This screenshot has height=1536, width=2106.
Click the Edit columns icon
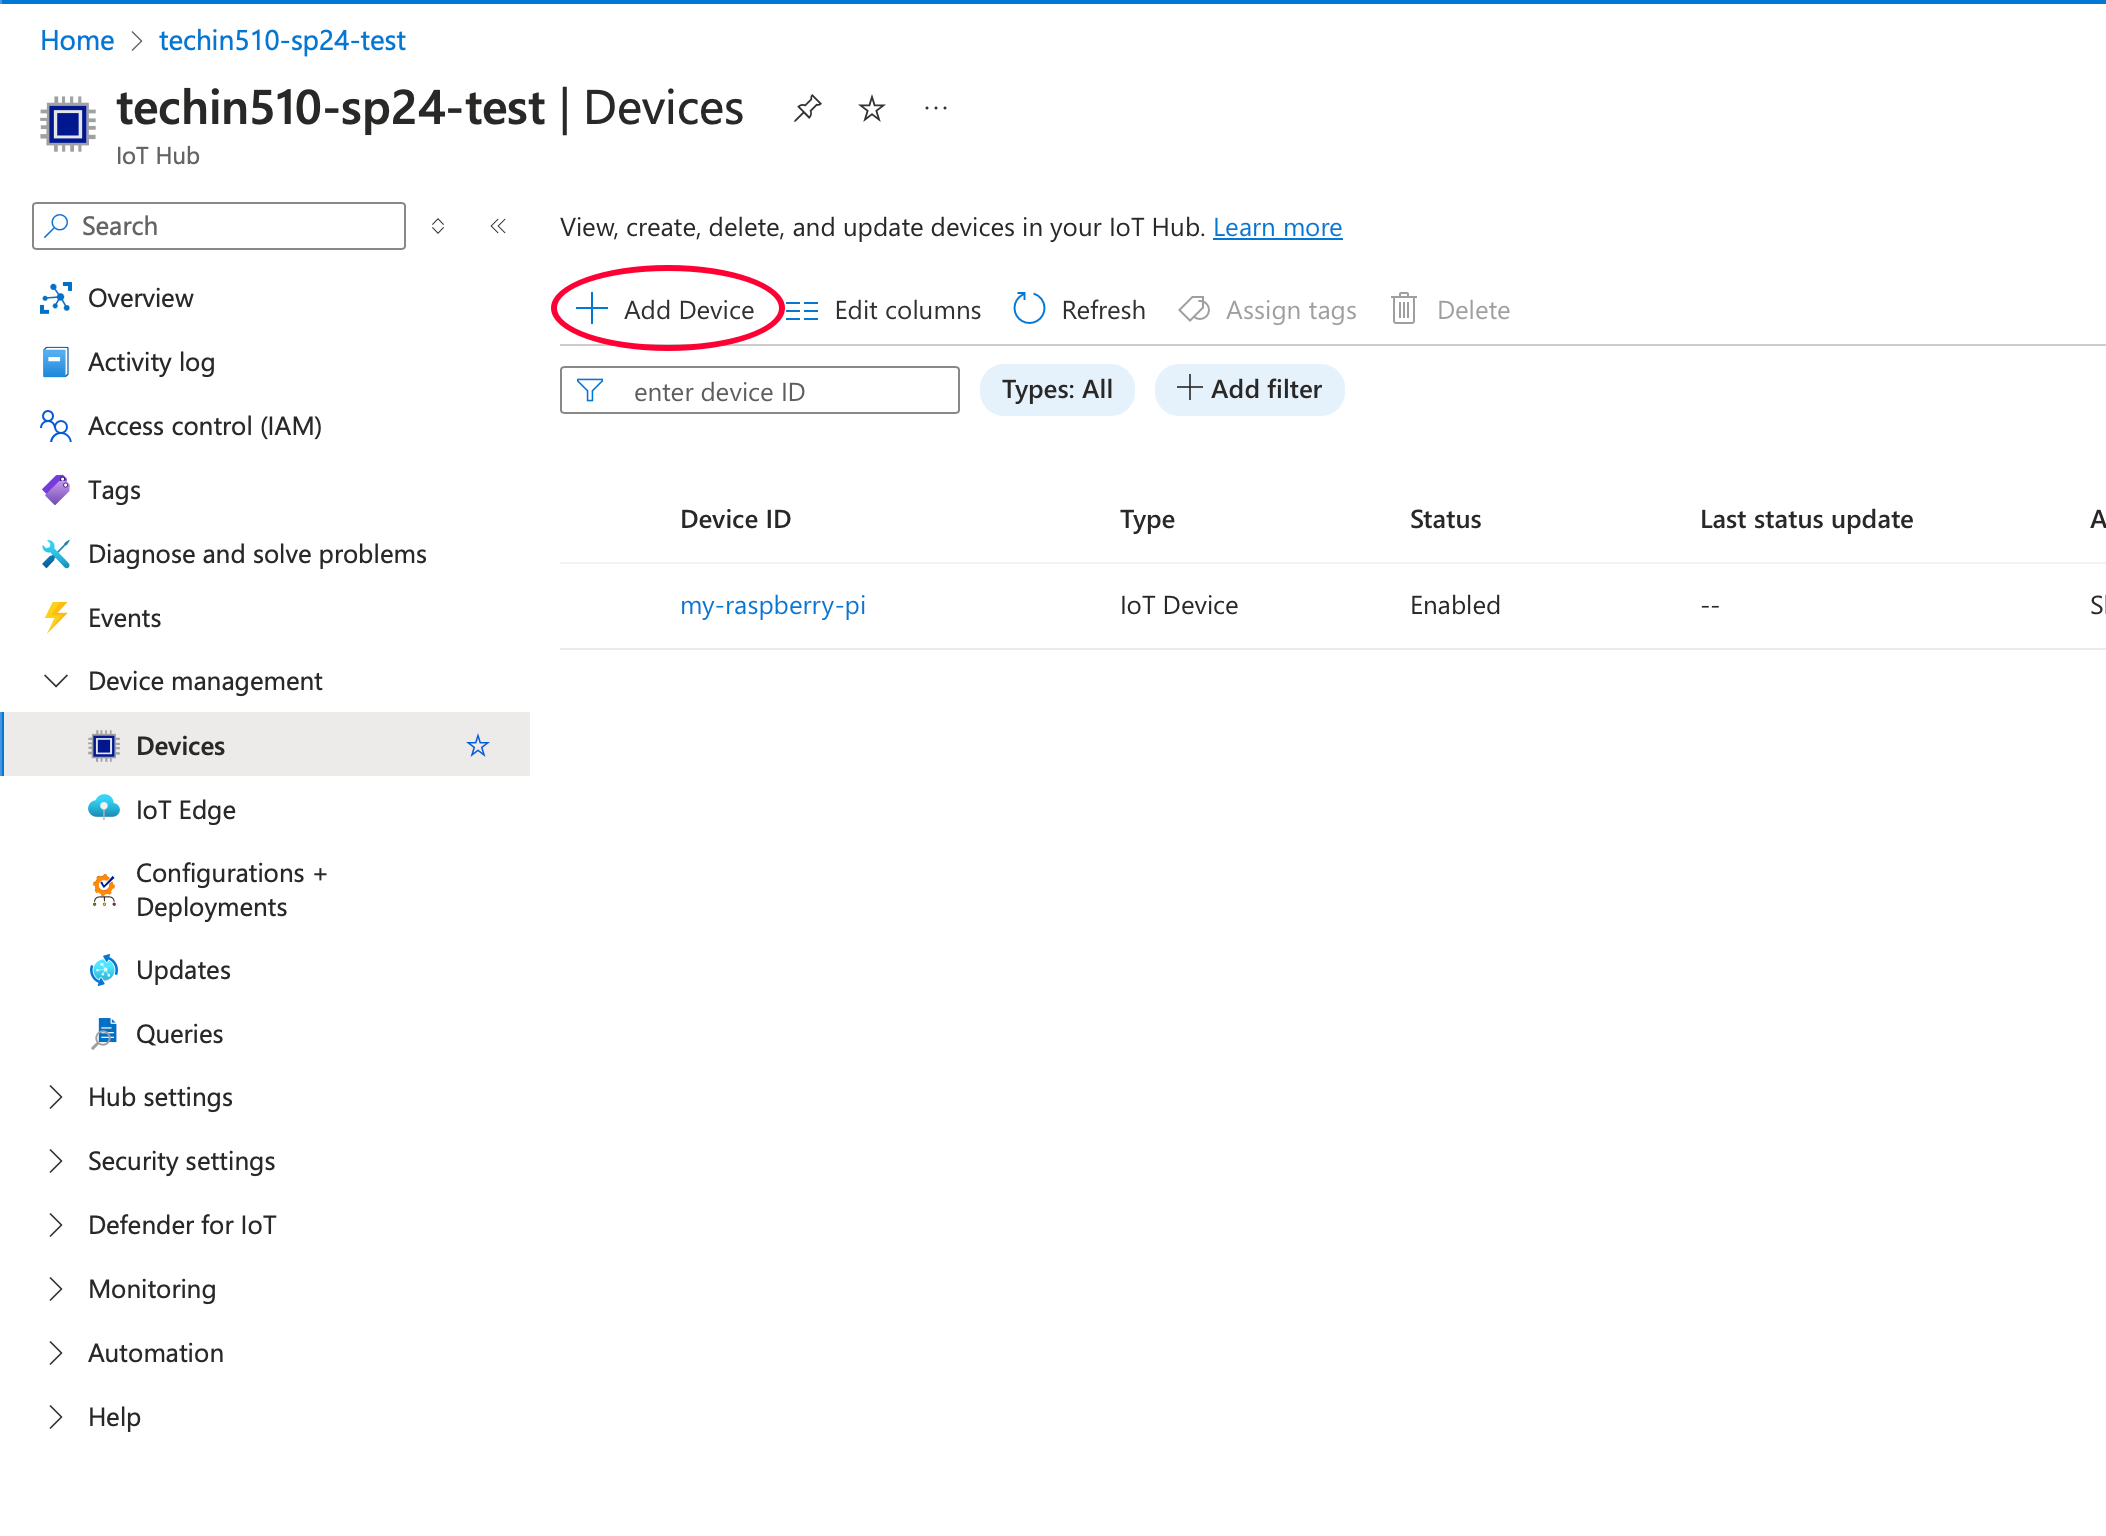[802, 310]
